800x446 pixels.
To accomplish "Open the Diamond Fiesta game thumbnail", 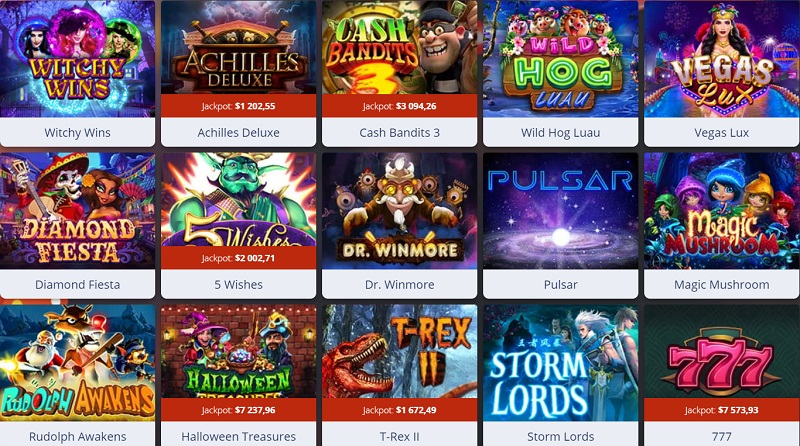I will [77, 211].
